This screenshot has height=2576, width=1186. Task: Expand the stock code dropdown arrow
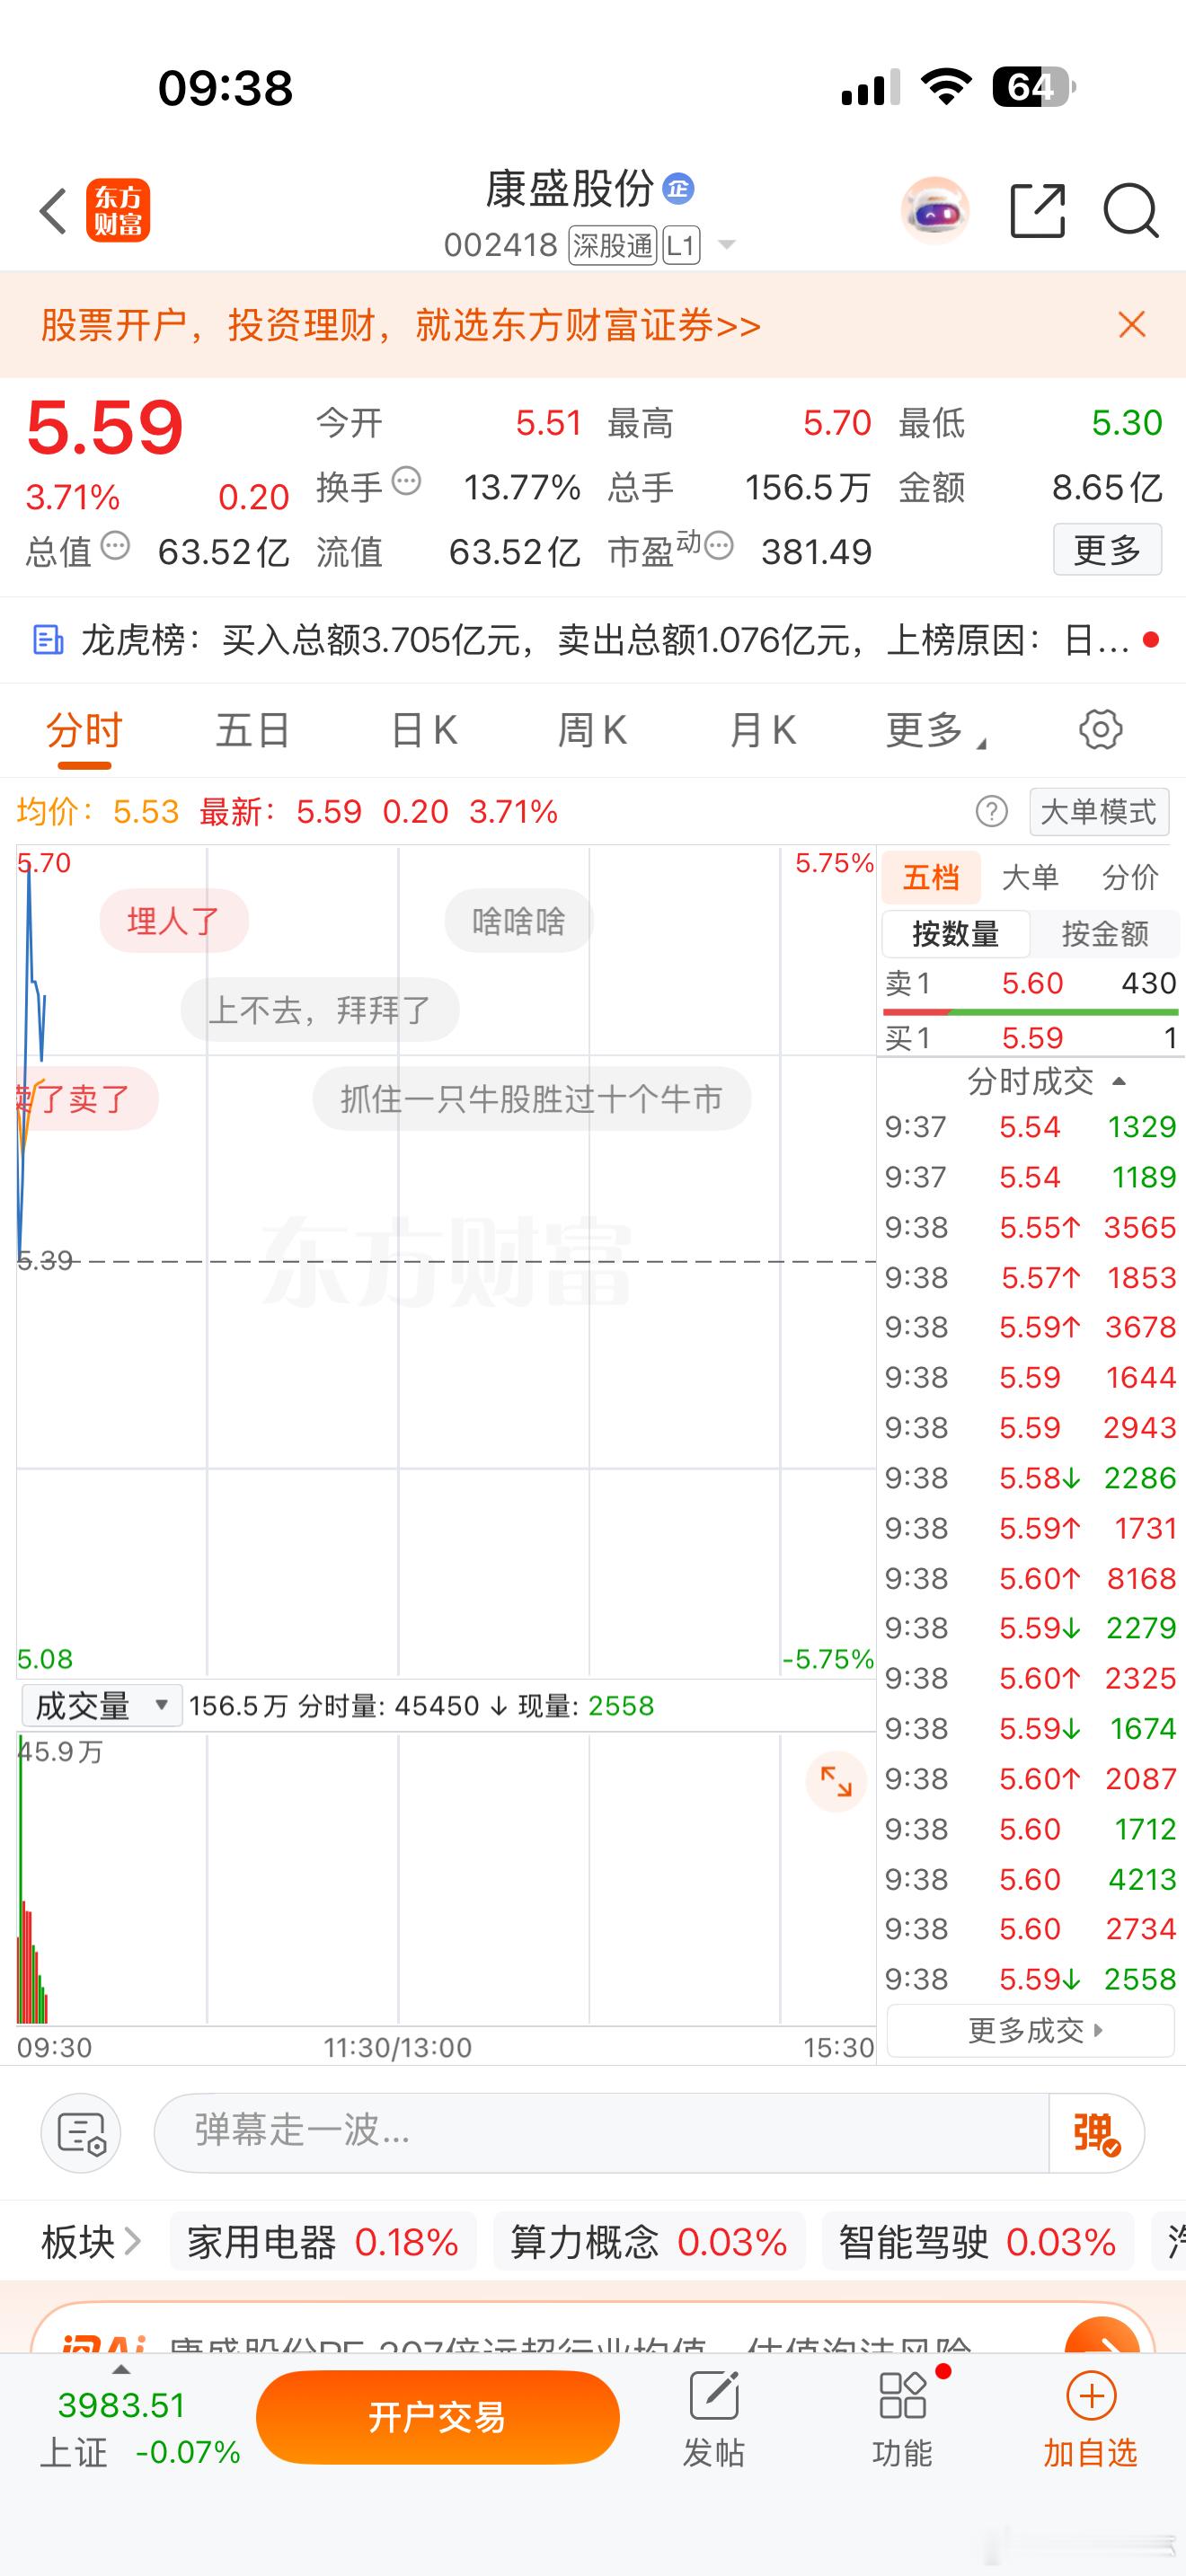tap(727, 244)
